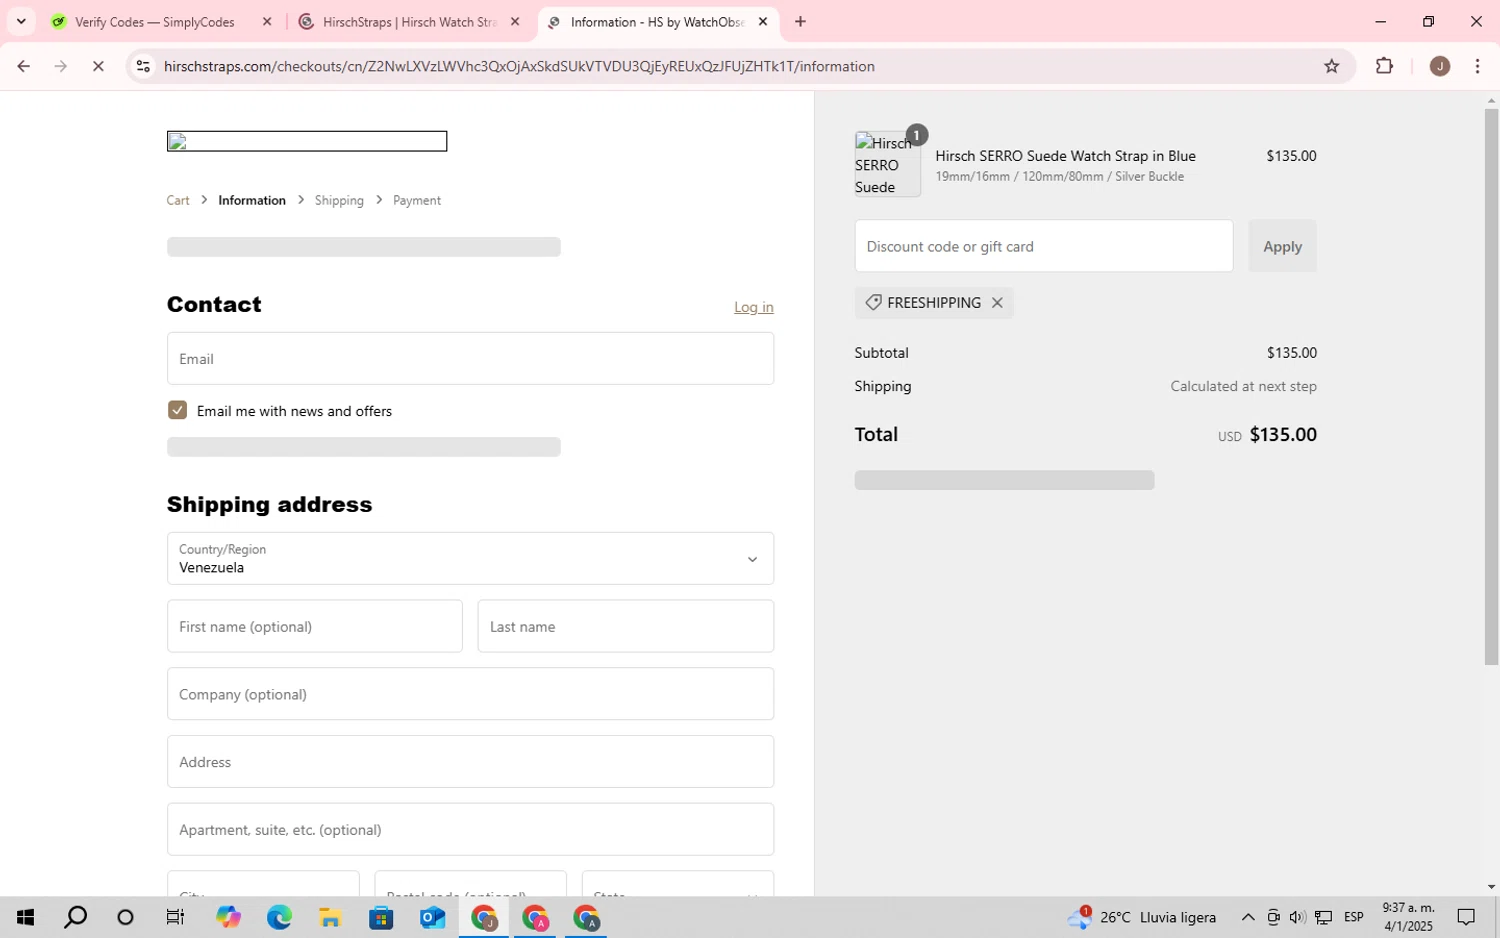Open Country/Region dropdown showing Venezuela
The height and width of the screenshot is (938, 1500).
coord(470,558)
